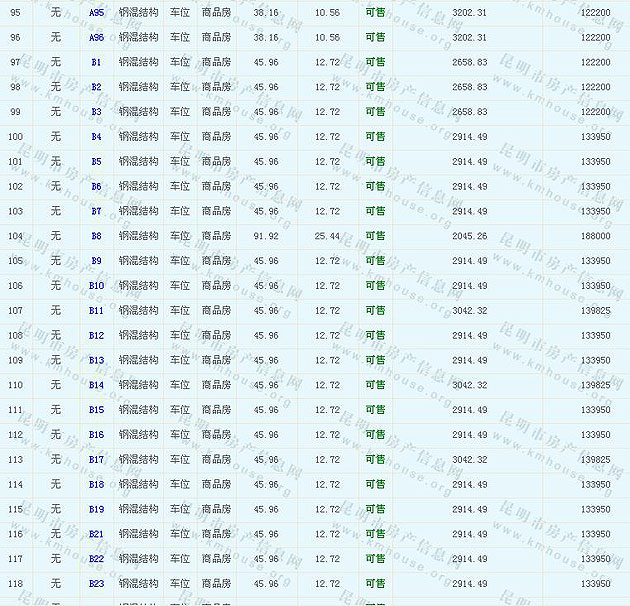This screenshot has width=630, height=606.
Task: Select the B3 unit link
Action: (x=96, y=112)
